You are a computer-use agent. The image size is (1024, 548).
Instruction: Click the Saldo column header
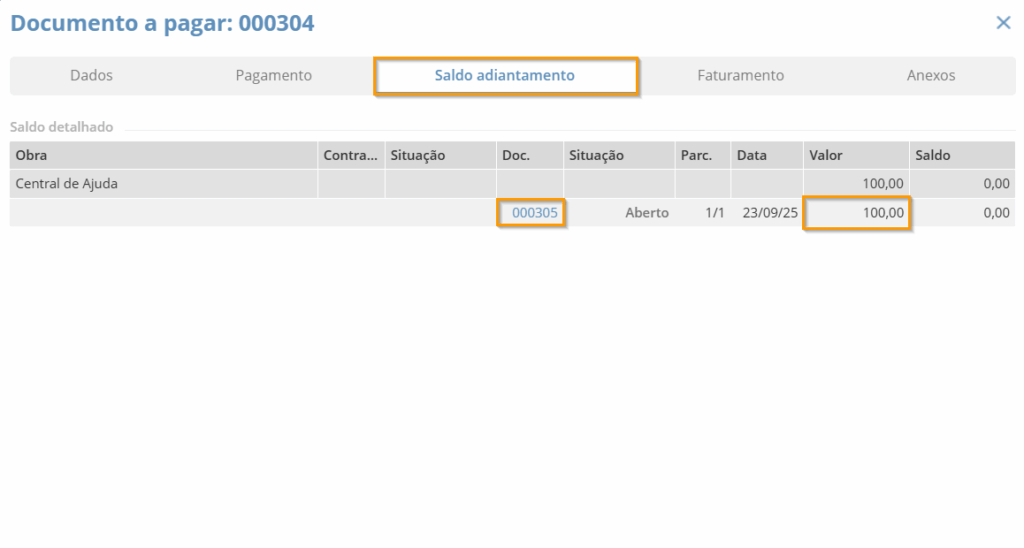pyautogui.click(x=933, y=156)
